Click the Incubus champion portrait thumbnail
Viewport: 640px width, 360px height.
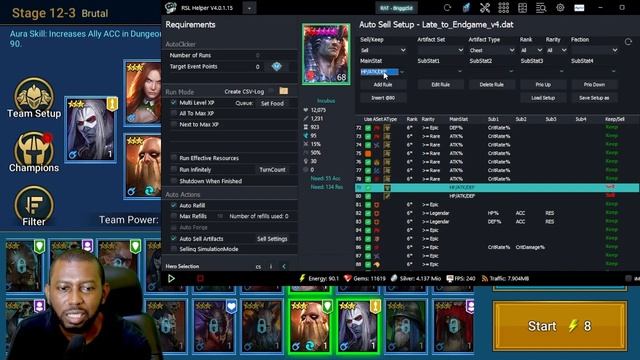tap(326, 54)
